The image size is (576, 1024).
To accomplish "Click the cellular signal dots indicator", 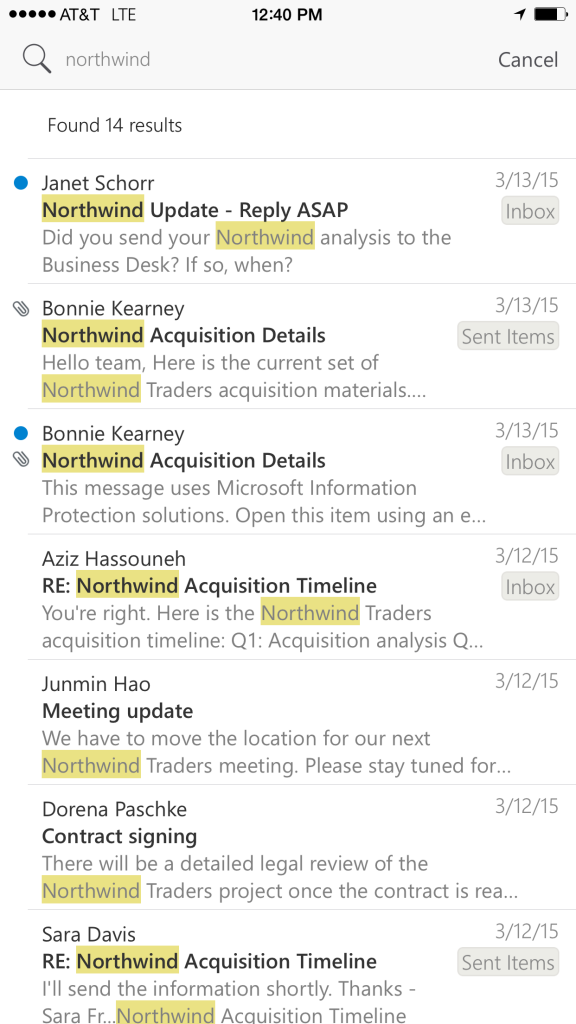I will (x=33, y=14).
